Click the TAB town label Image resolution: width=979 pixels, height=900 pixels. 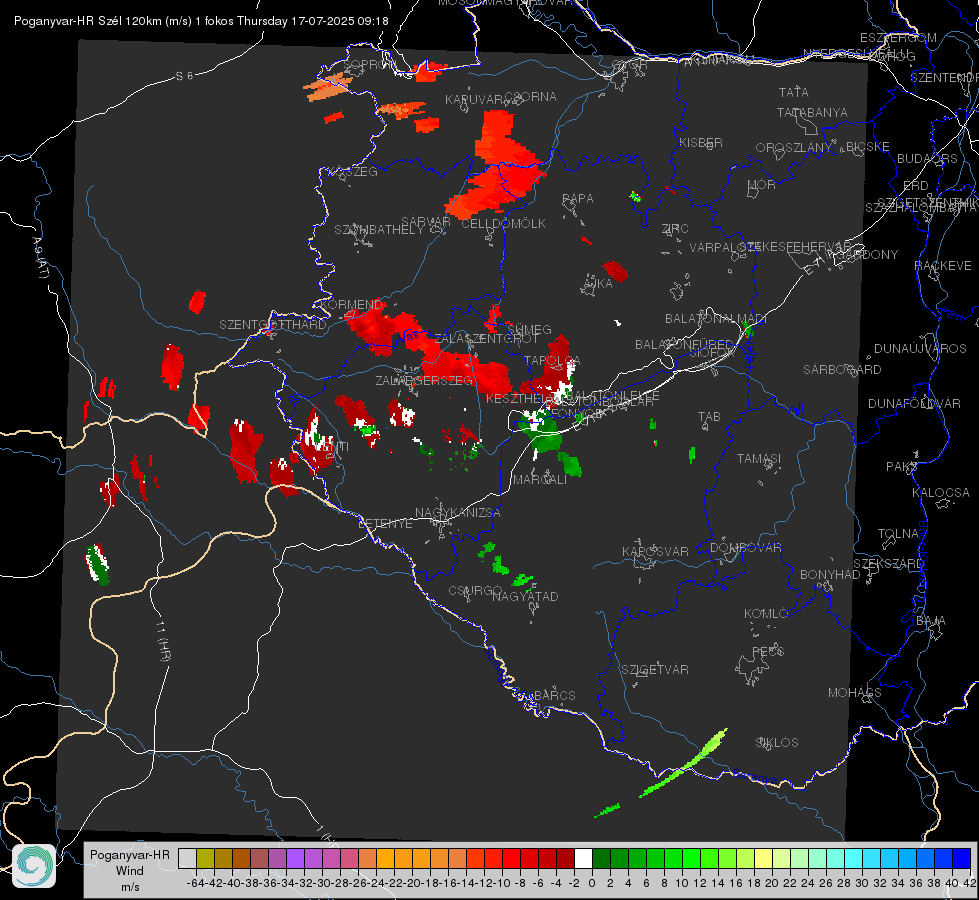click(x=709, y=417)
